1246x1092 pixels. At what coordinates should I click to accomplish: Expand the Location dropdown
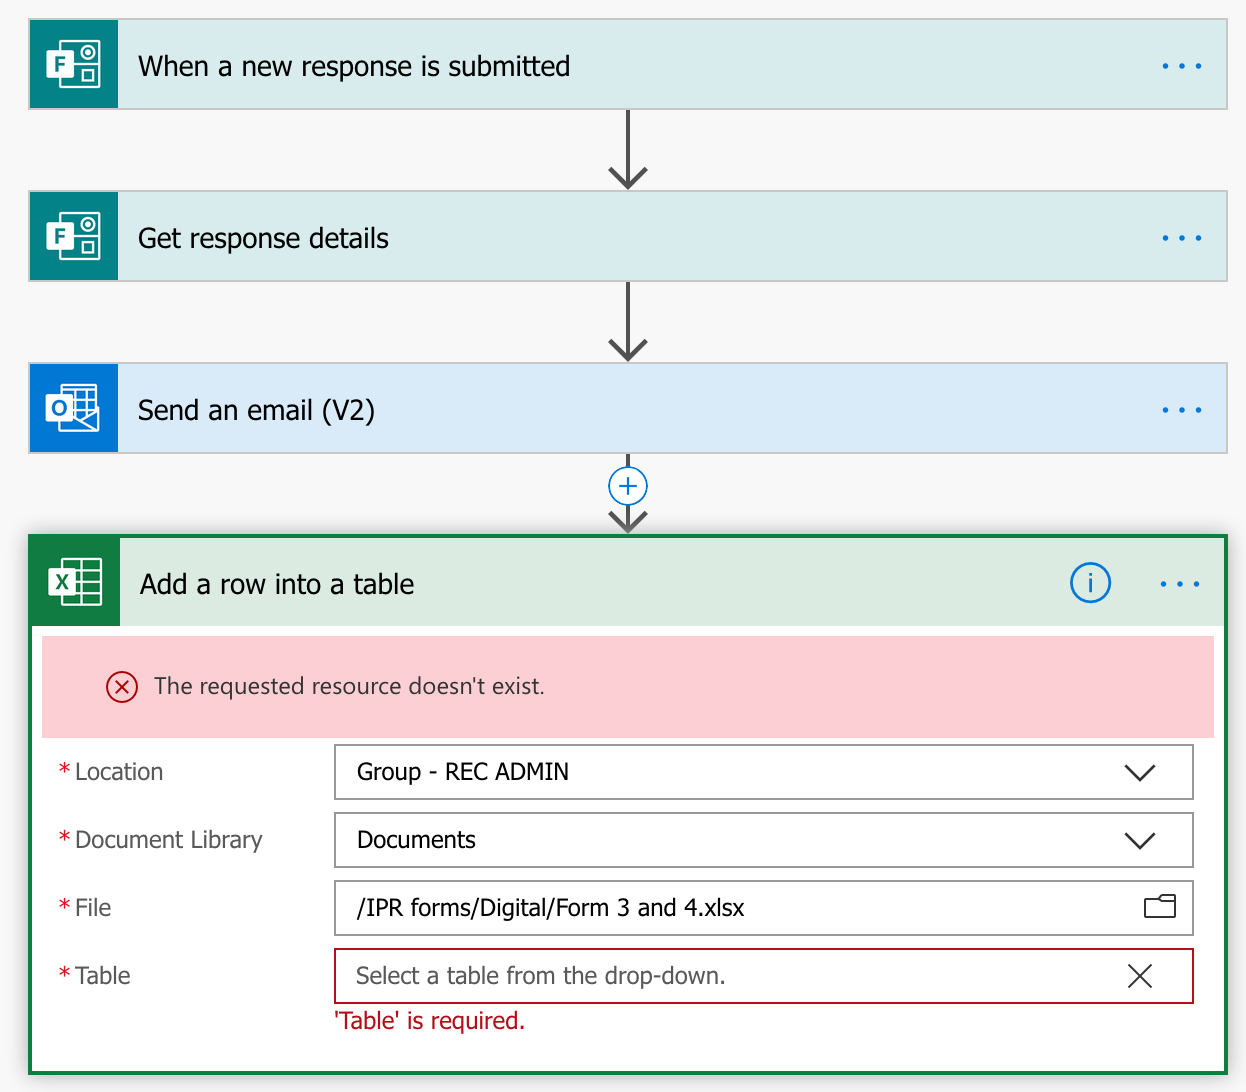pyautogui.click(x=1140, y=772)
